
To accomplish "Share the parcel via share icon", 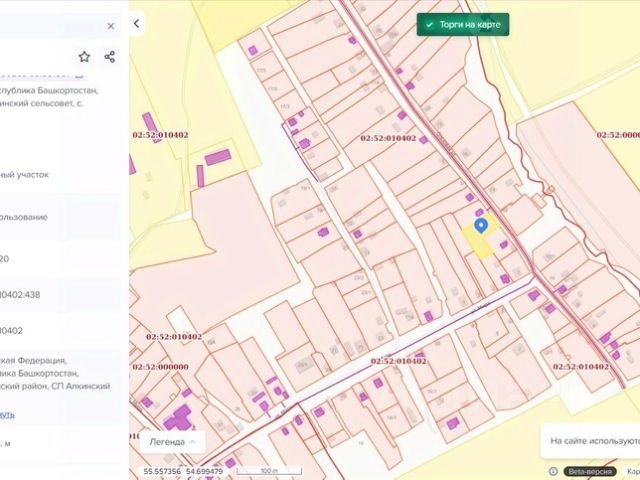I will 109,57.
